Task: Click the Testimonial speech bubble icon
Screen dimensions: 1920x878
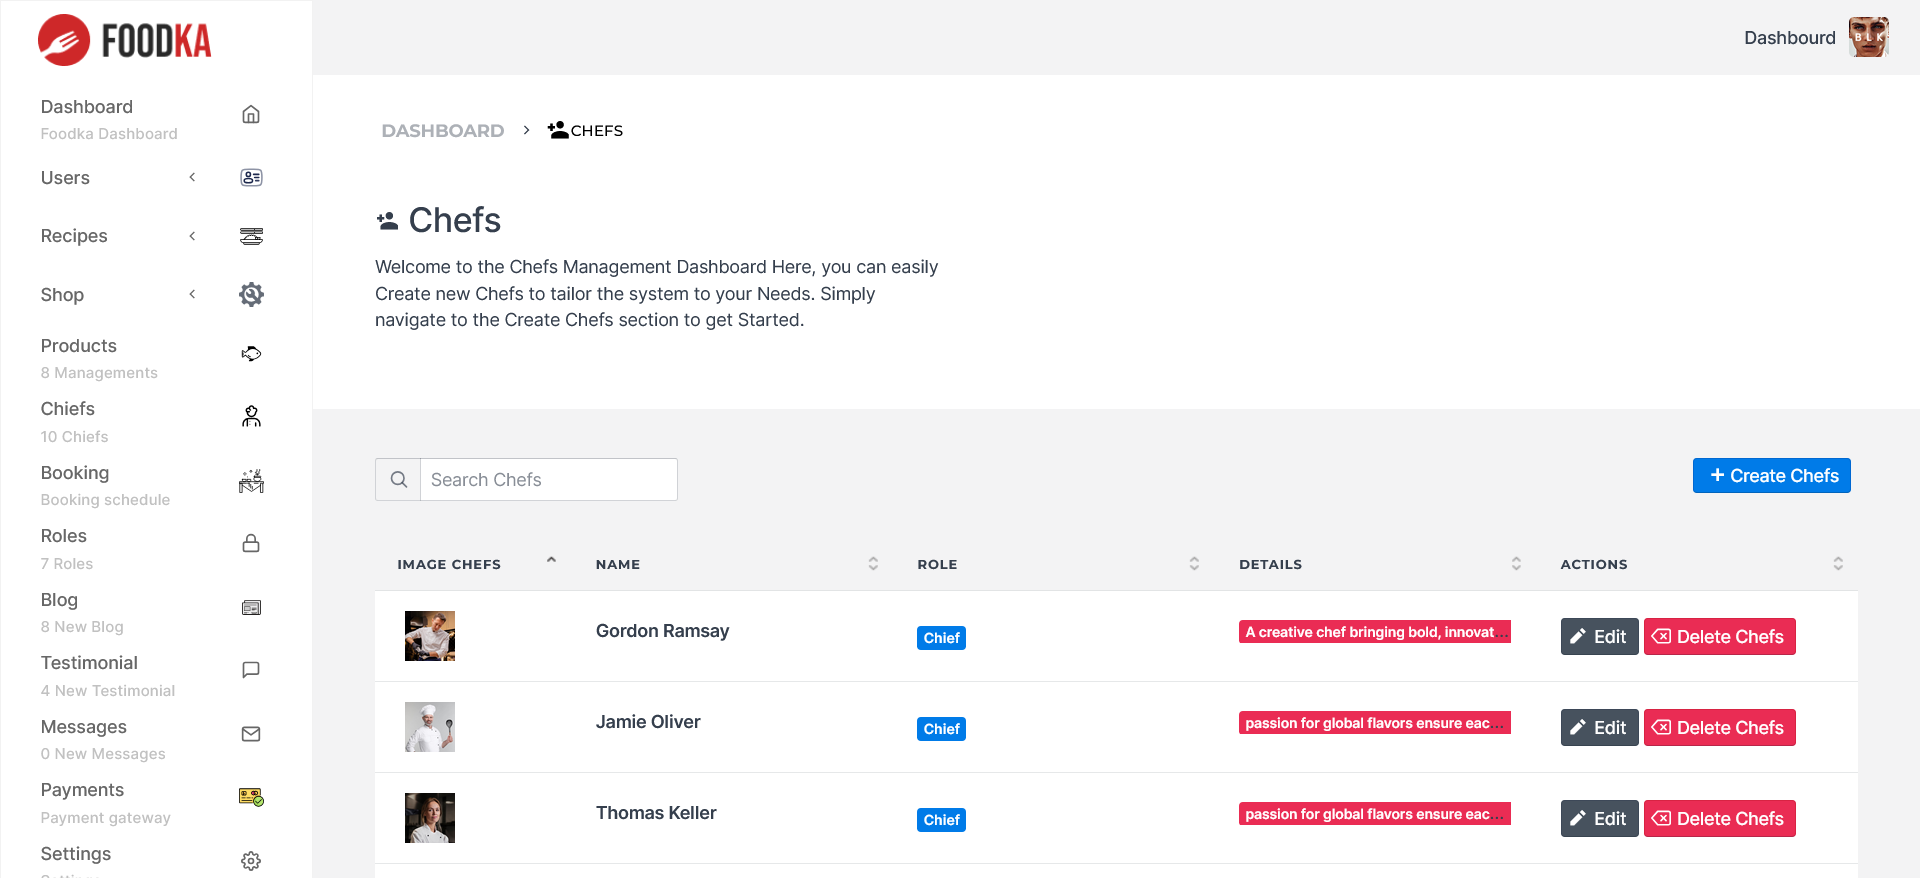Action: [x=251, y=670]
